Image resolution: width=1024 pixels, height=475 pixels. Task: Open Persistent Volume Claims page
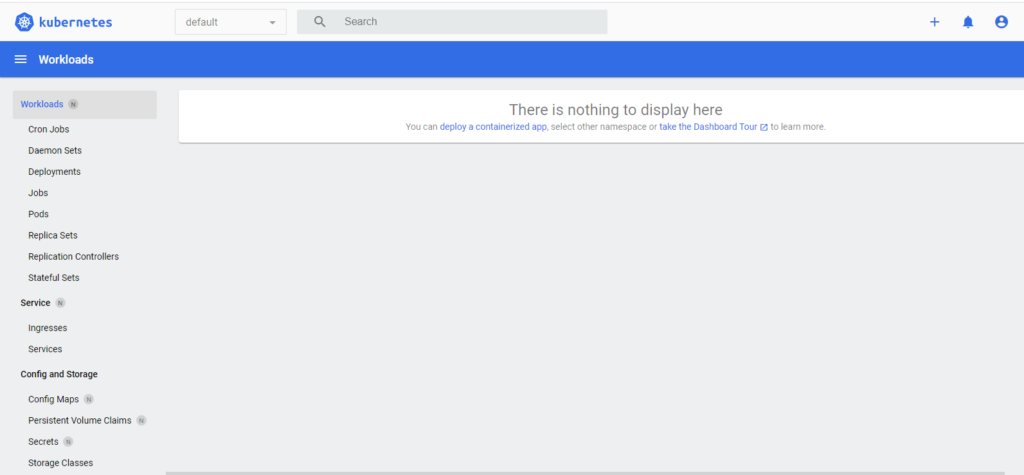[80, 420]
